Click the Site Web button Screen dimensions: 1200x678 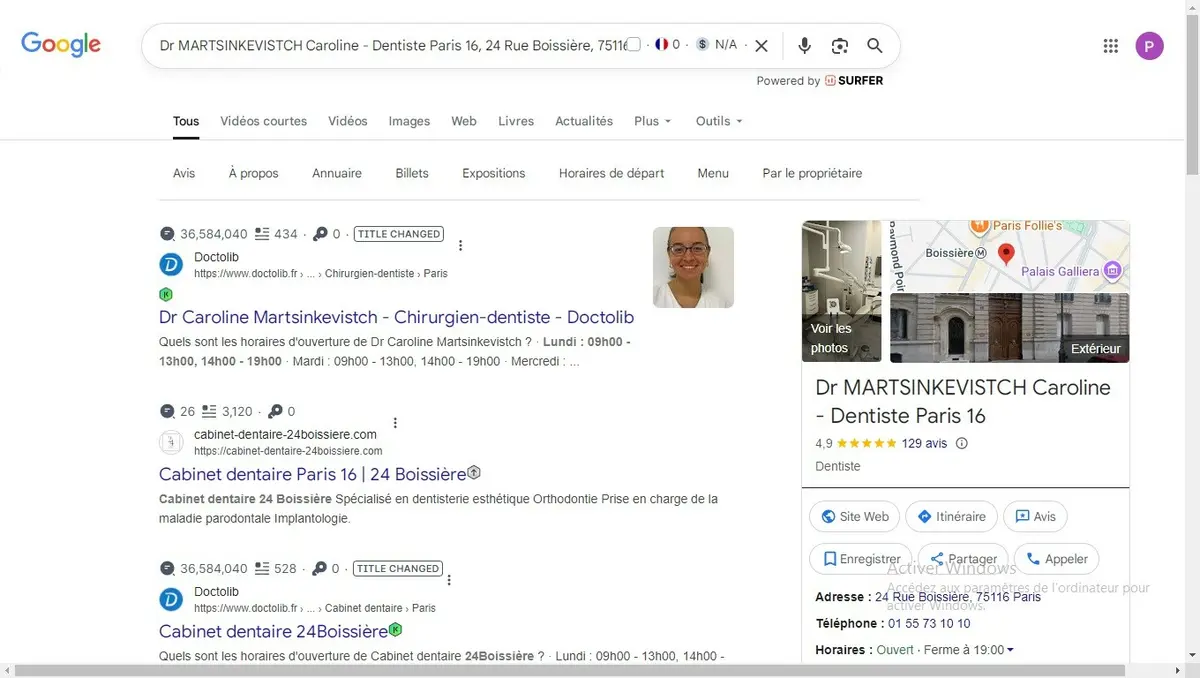click(x=854, y=517)
